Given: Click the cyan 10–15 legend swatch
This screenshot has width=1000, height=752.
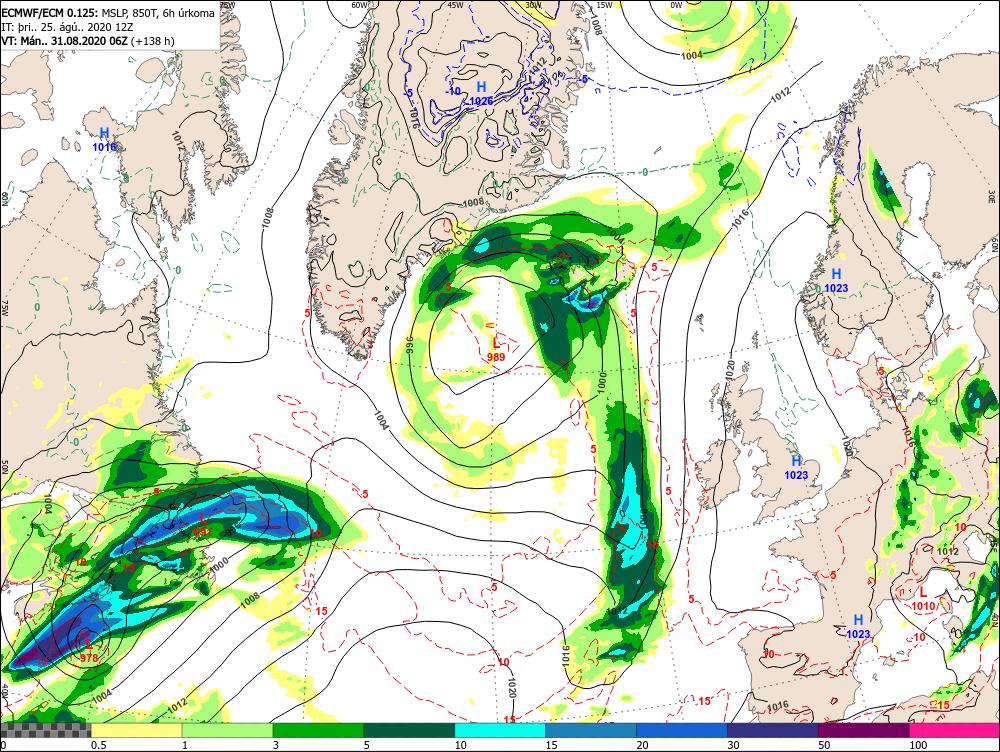Looking at the screenshot, I should pyautogui.click(x=500, y=730).
